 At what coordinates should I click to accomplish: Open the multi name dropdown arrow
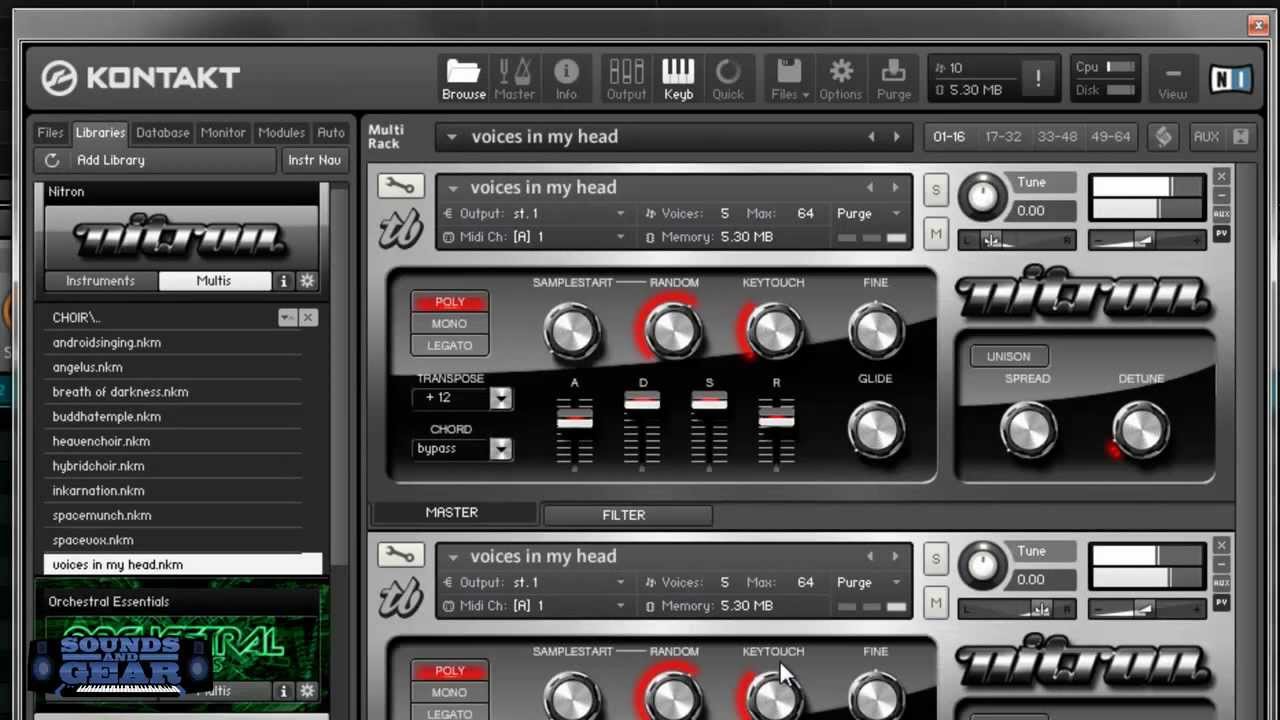click(452, 137)
